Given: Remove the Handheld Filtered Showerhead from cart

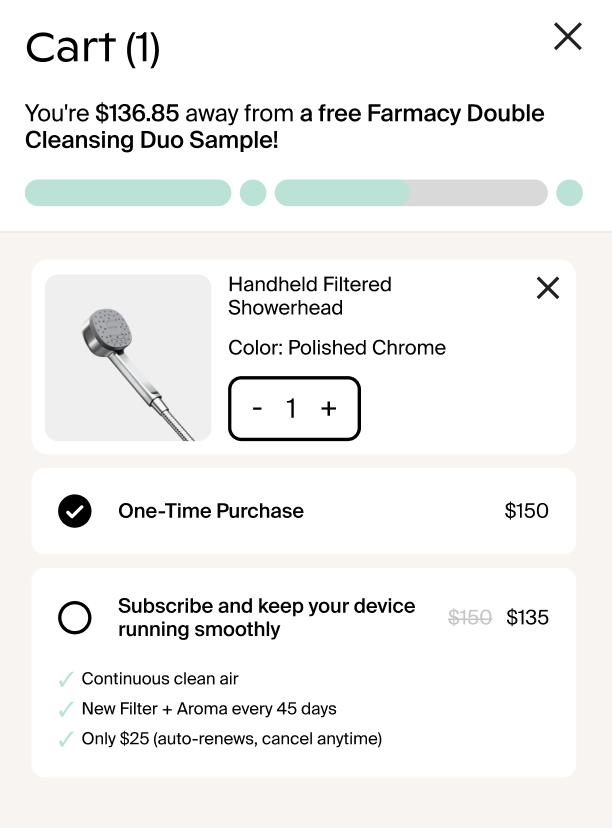Looking at the screenshot, I should 547,288.
